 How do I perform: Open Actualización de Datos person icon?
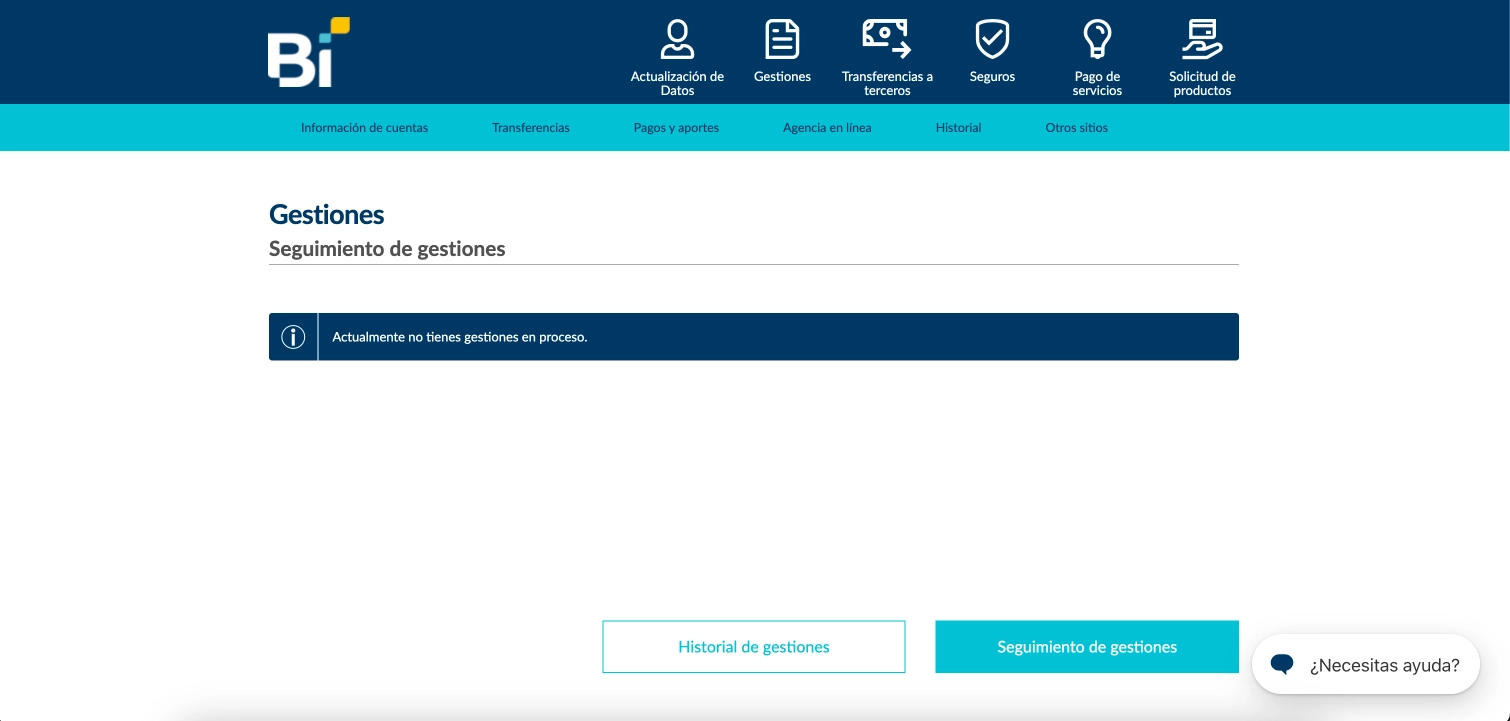click(677, 40)
